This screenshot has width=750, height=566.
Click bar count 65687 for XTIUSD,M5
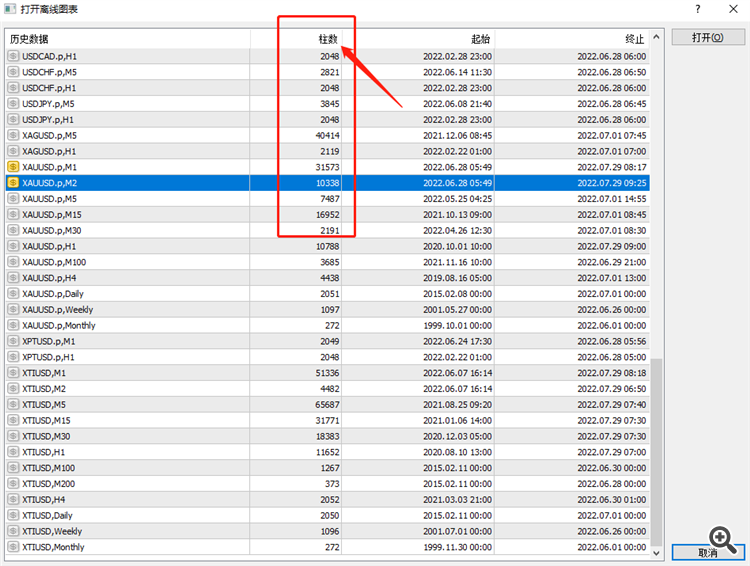coord(328,404)
